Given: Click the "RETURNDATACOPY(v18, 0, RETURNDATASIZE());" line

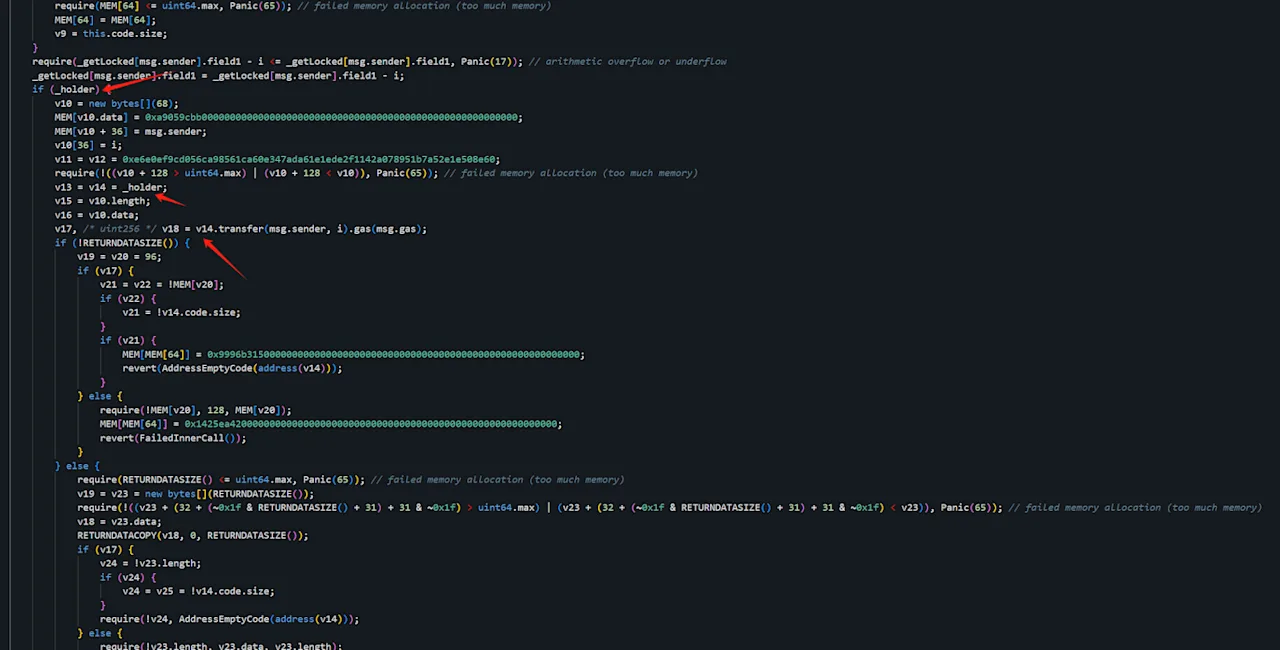Looking at the screenshot, I should (x=193, y=537).
